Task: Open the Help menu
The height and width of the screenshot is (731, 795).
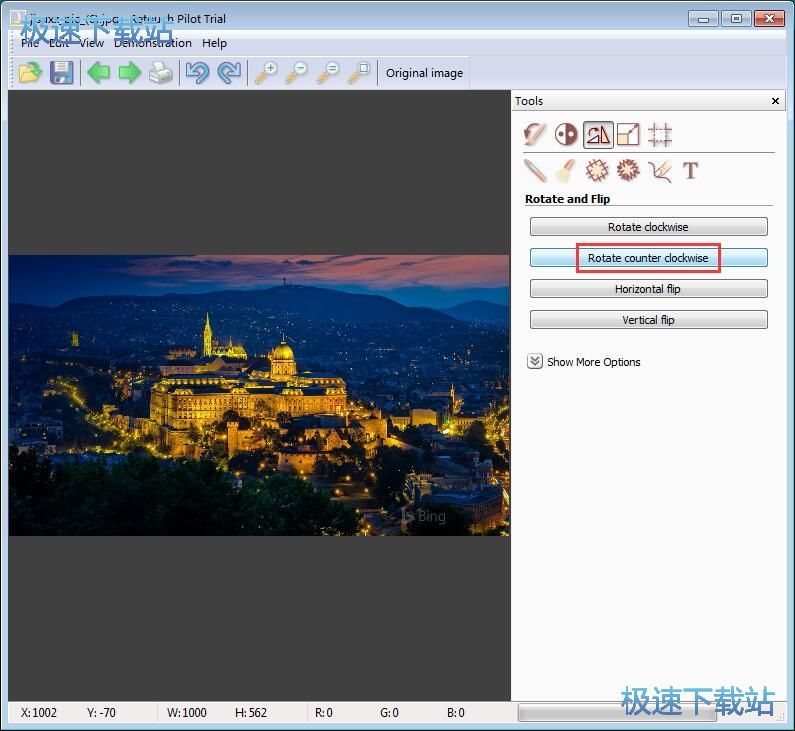Action: pos(214,43)
